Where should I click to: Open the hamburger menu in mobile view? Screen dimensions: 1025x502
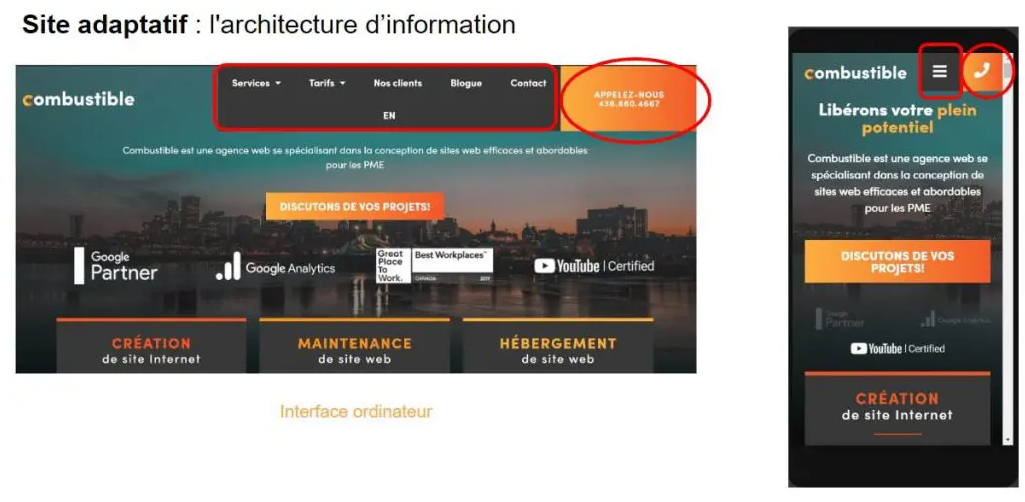click(x=939, y=72)
